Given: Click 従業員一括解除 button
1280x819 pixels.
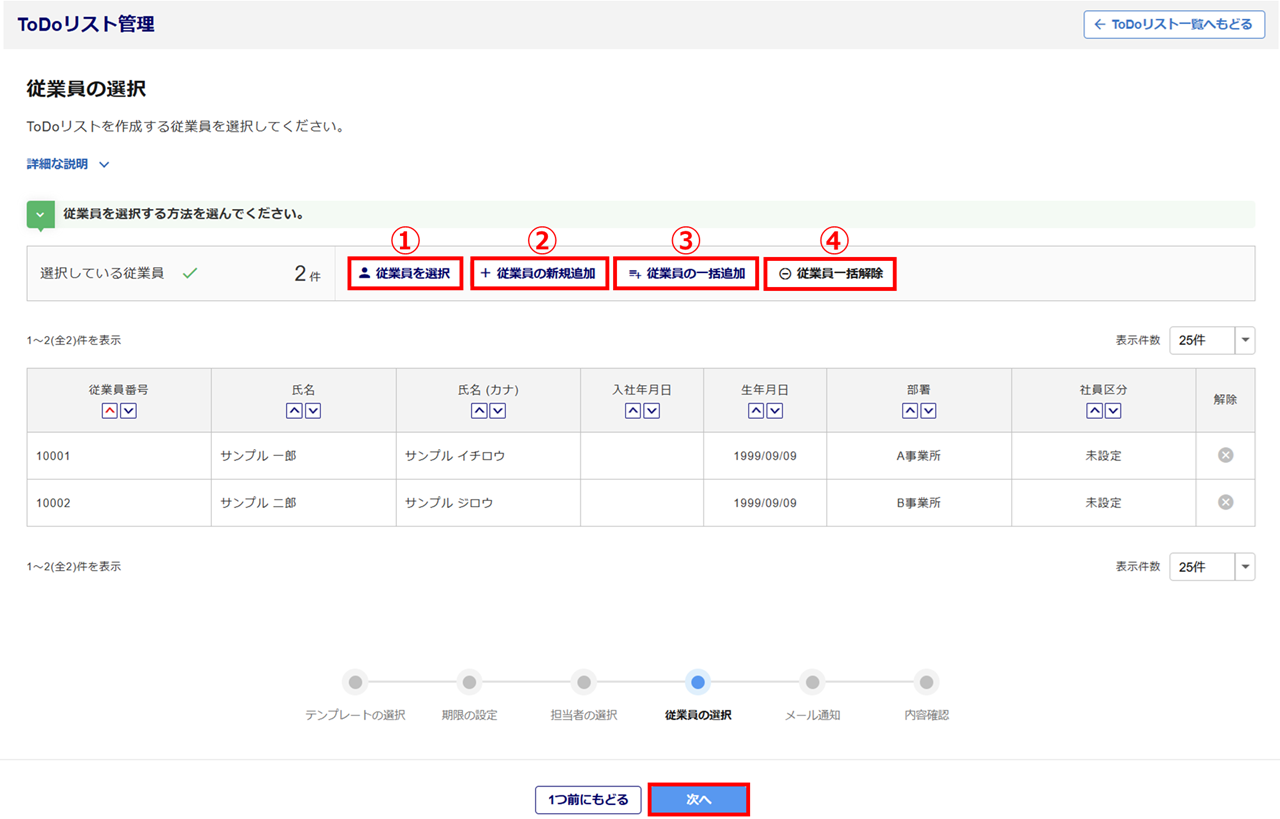Looking at the screenshot, I should (830, 273).
